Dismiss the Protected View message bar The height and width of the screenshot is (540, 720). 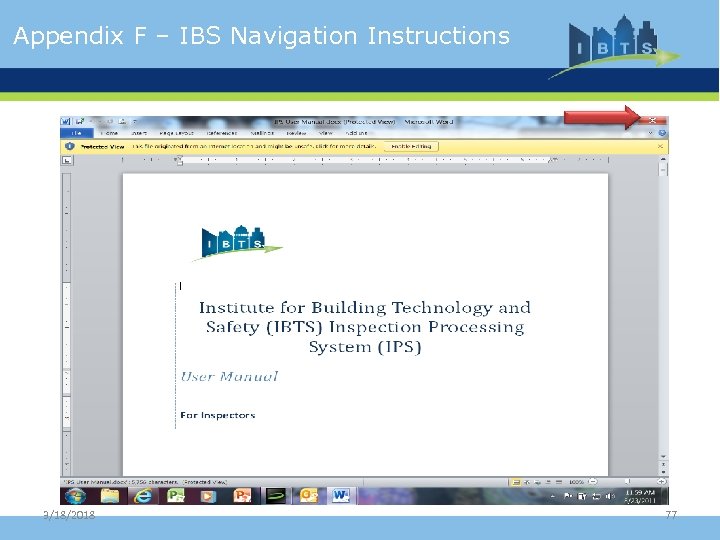pos(660,146)
